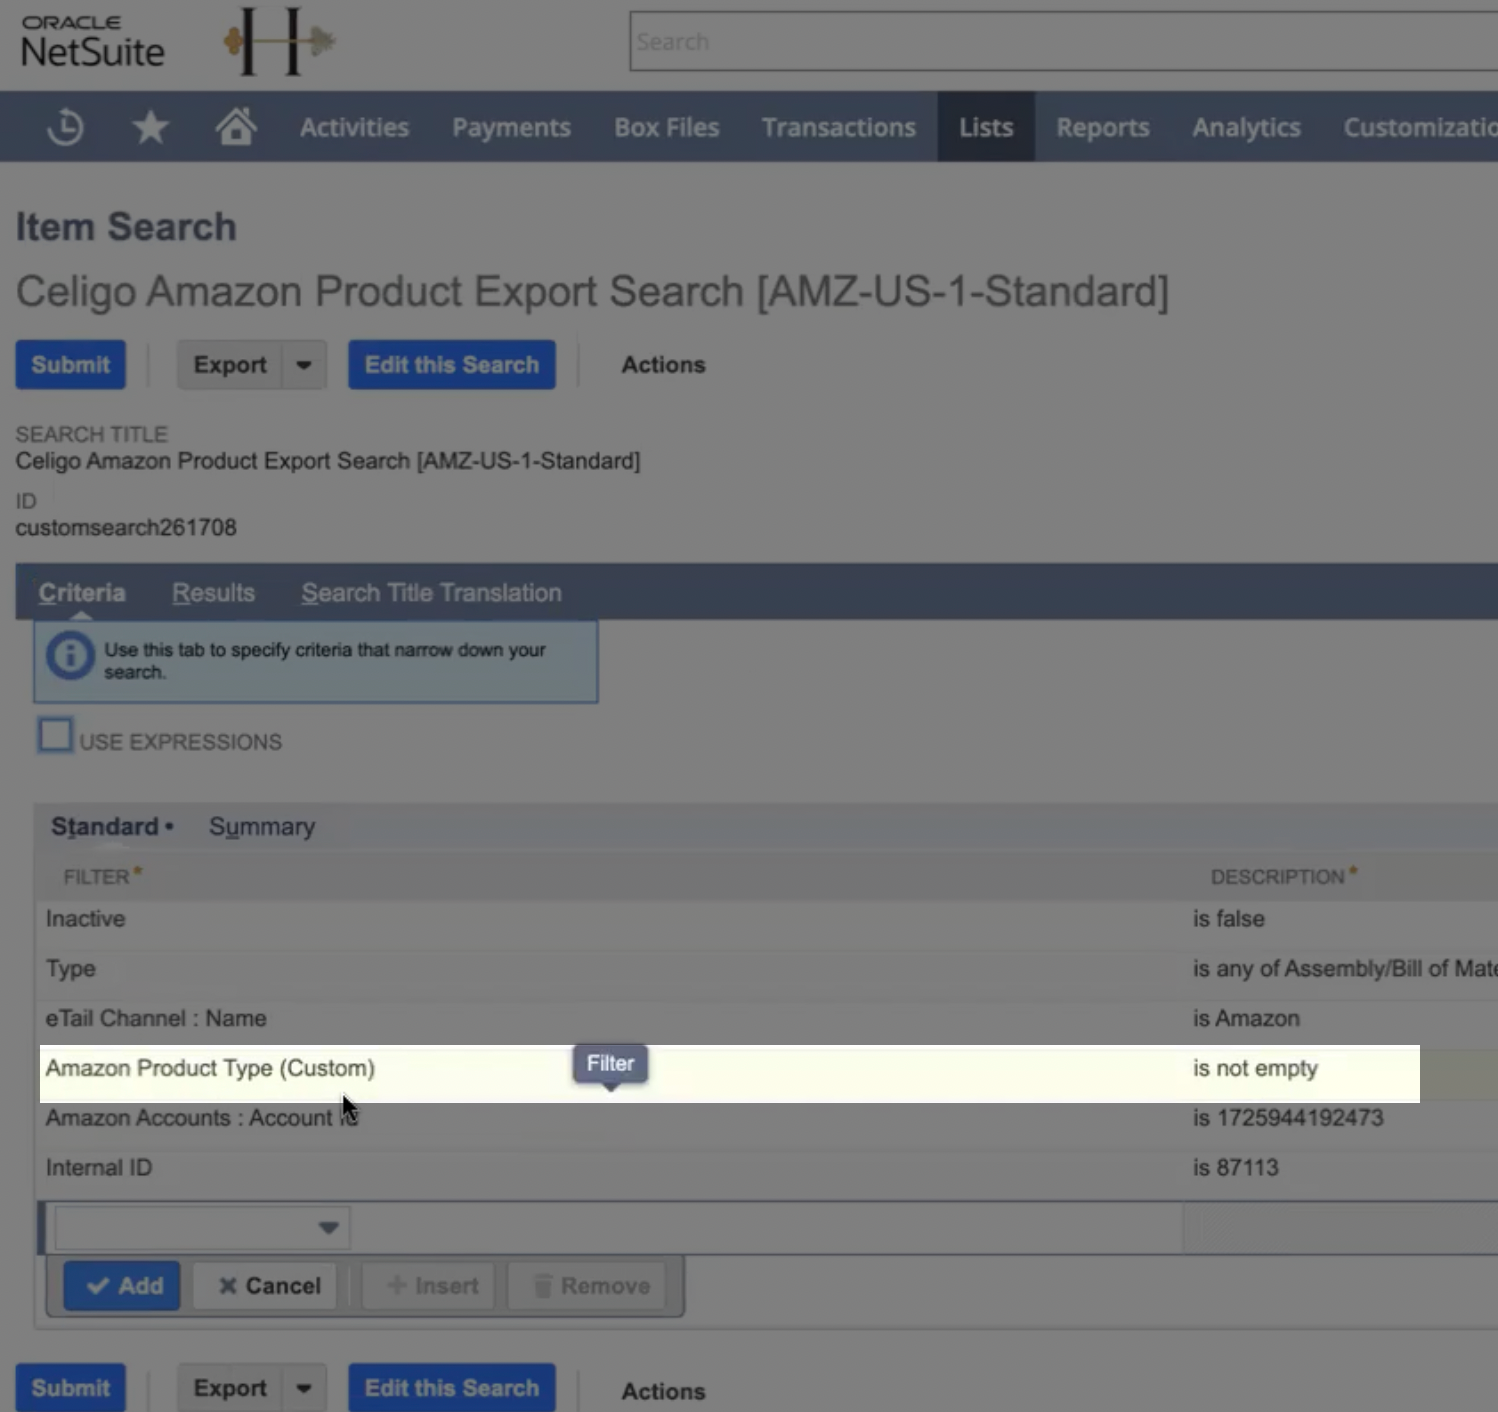Image resolution: width=1498 pixels, height=1412 pixels.
Task: Select the eTail Channel : Name filter row
Action: click(767, 1019)
